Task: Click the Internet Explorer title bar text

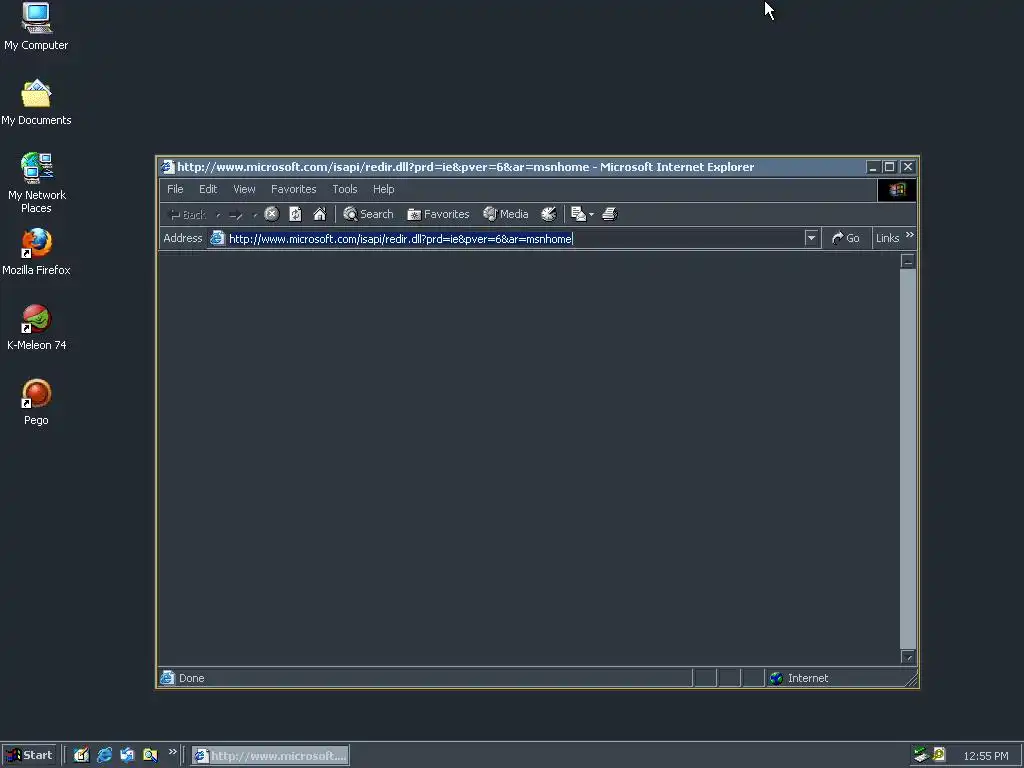Action: (x=466, y=167)
